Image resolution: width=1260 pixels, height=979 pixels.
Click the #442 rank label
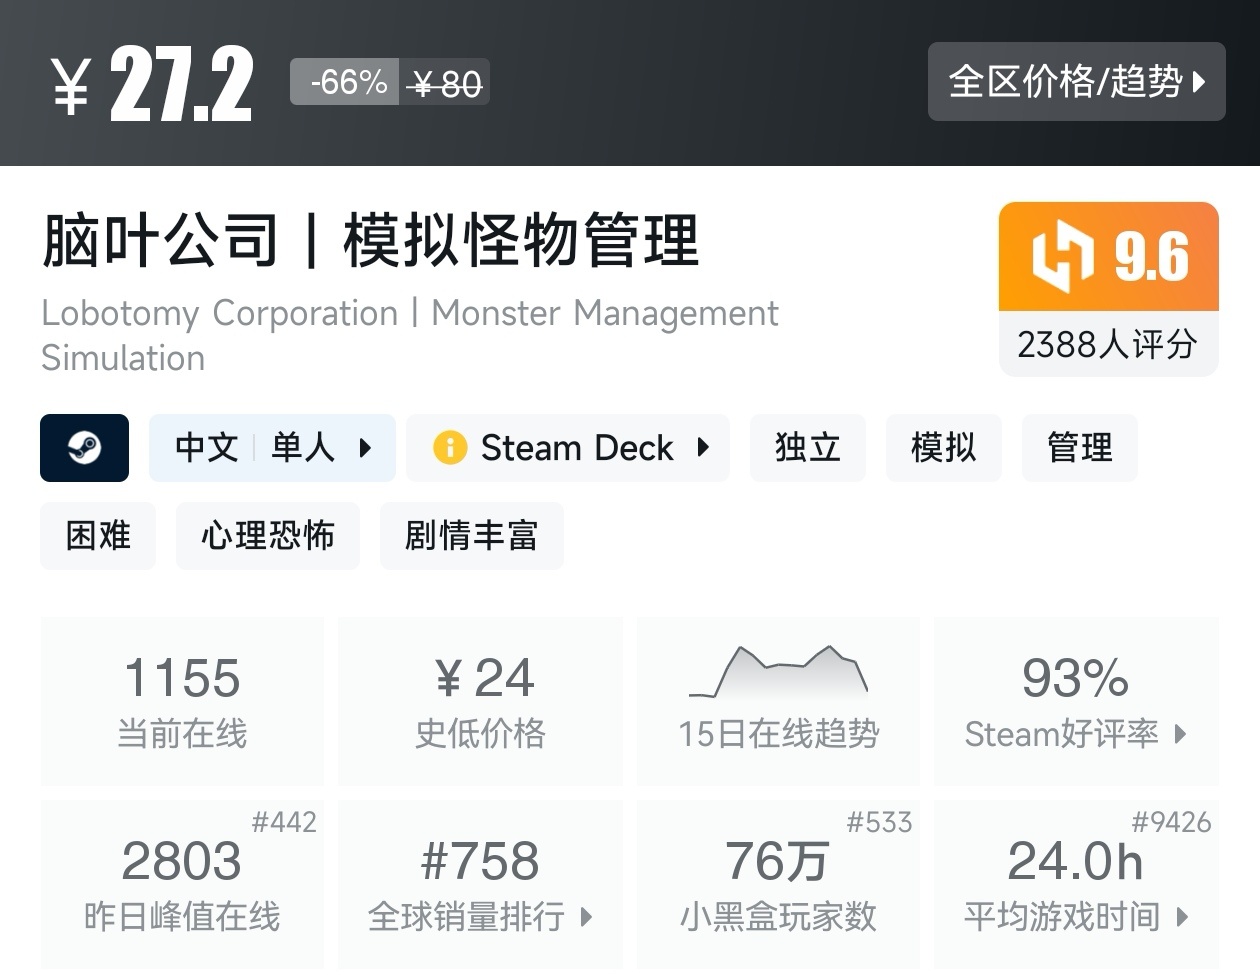(284, 822)
